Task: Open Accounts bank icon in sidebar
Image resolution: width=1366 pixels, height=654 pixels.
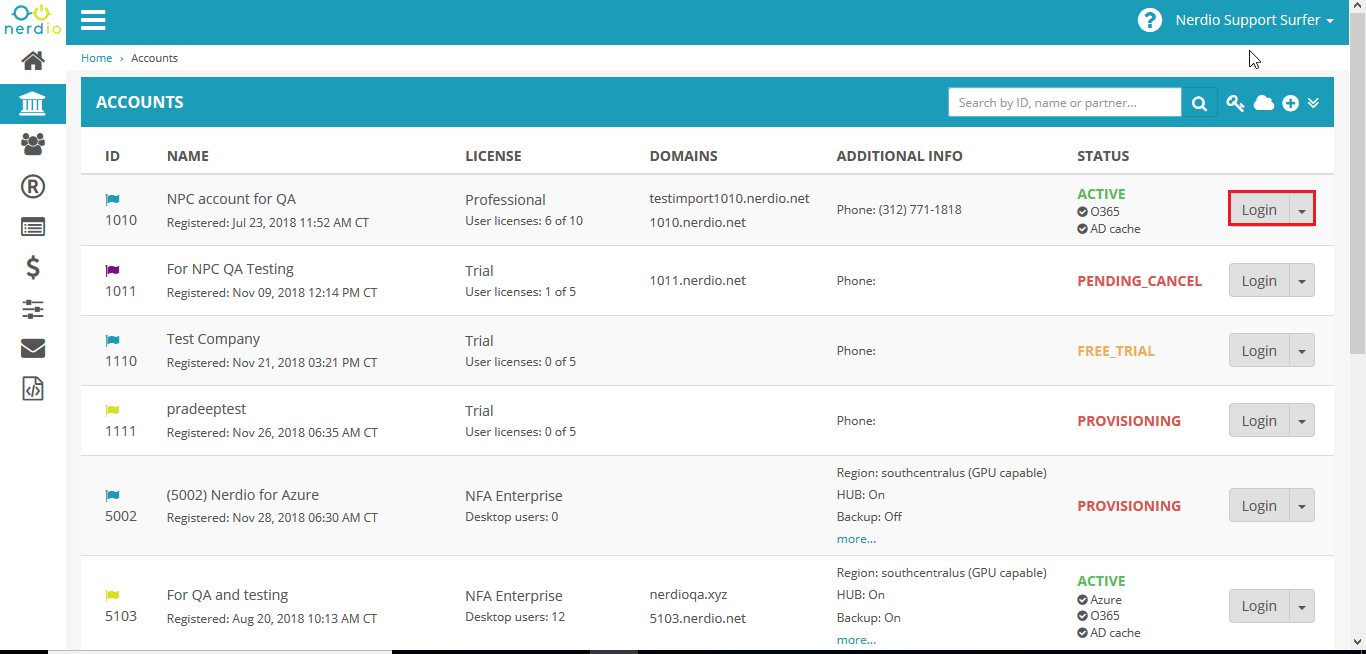Action: [33, 103]
